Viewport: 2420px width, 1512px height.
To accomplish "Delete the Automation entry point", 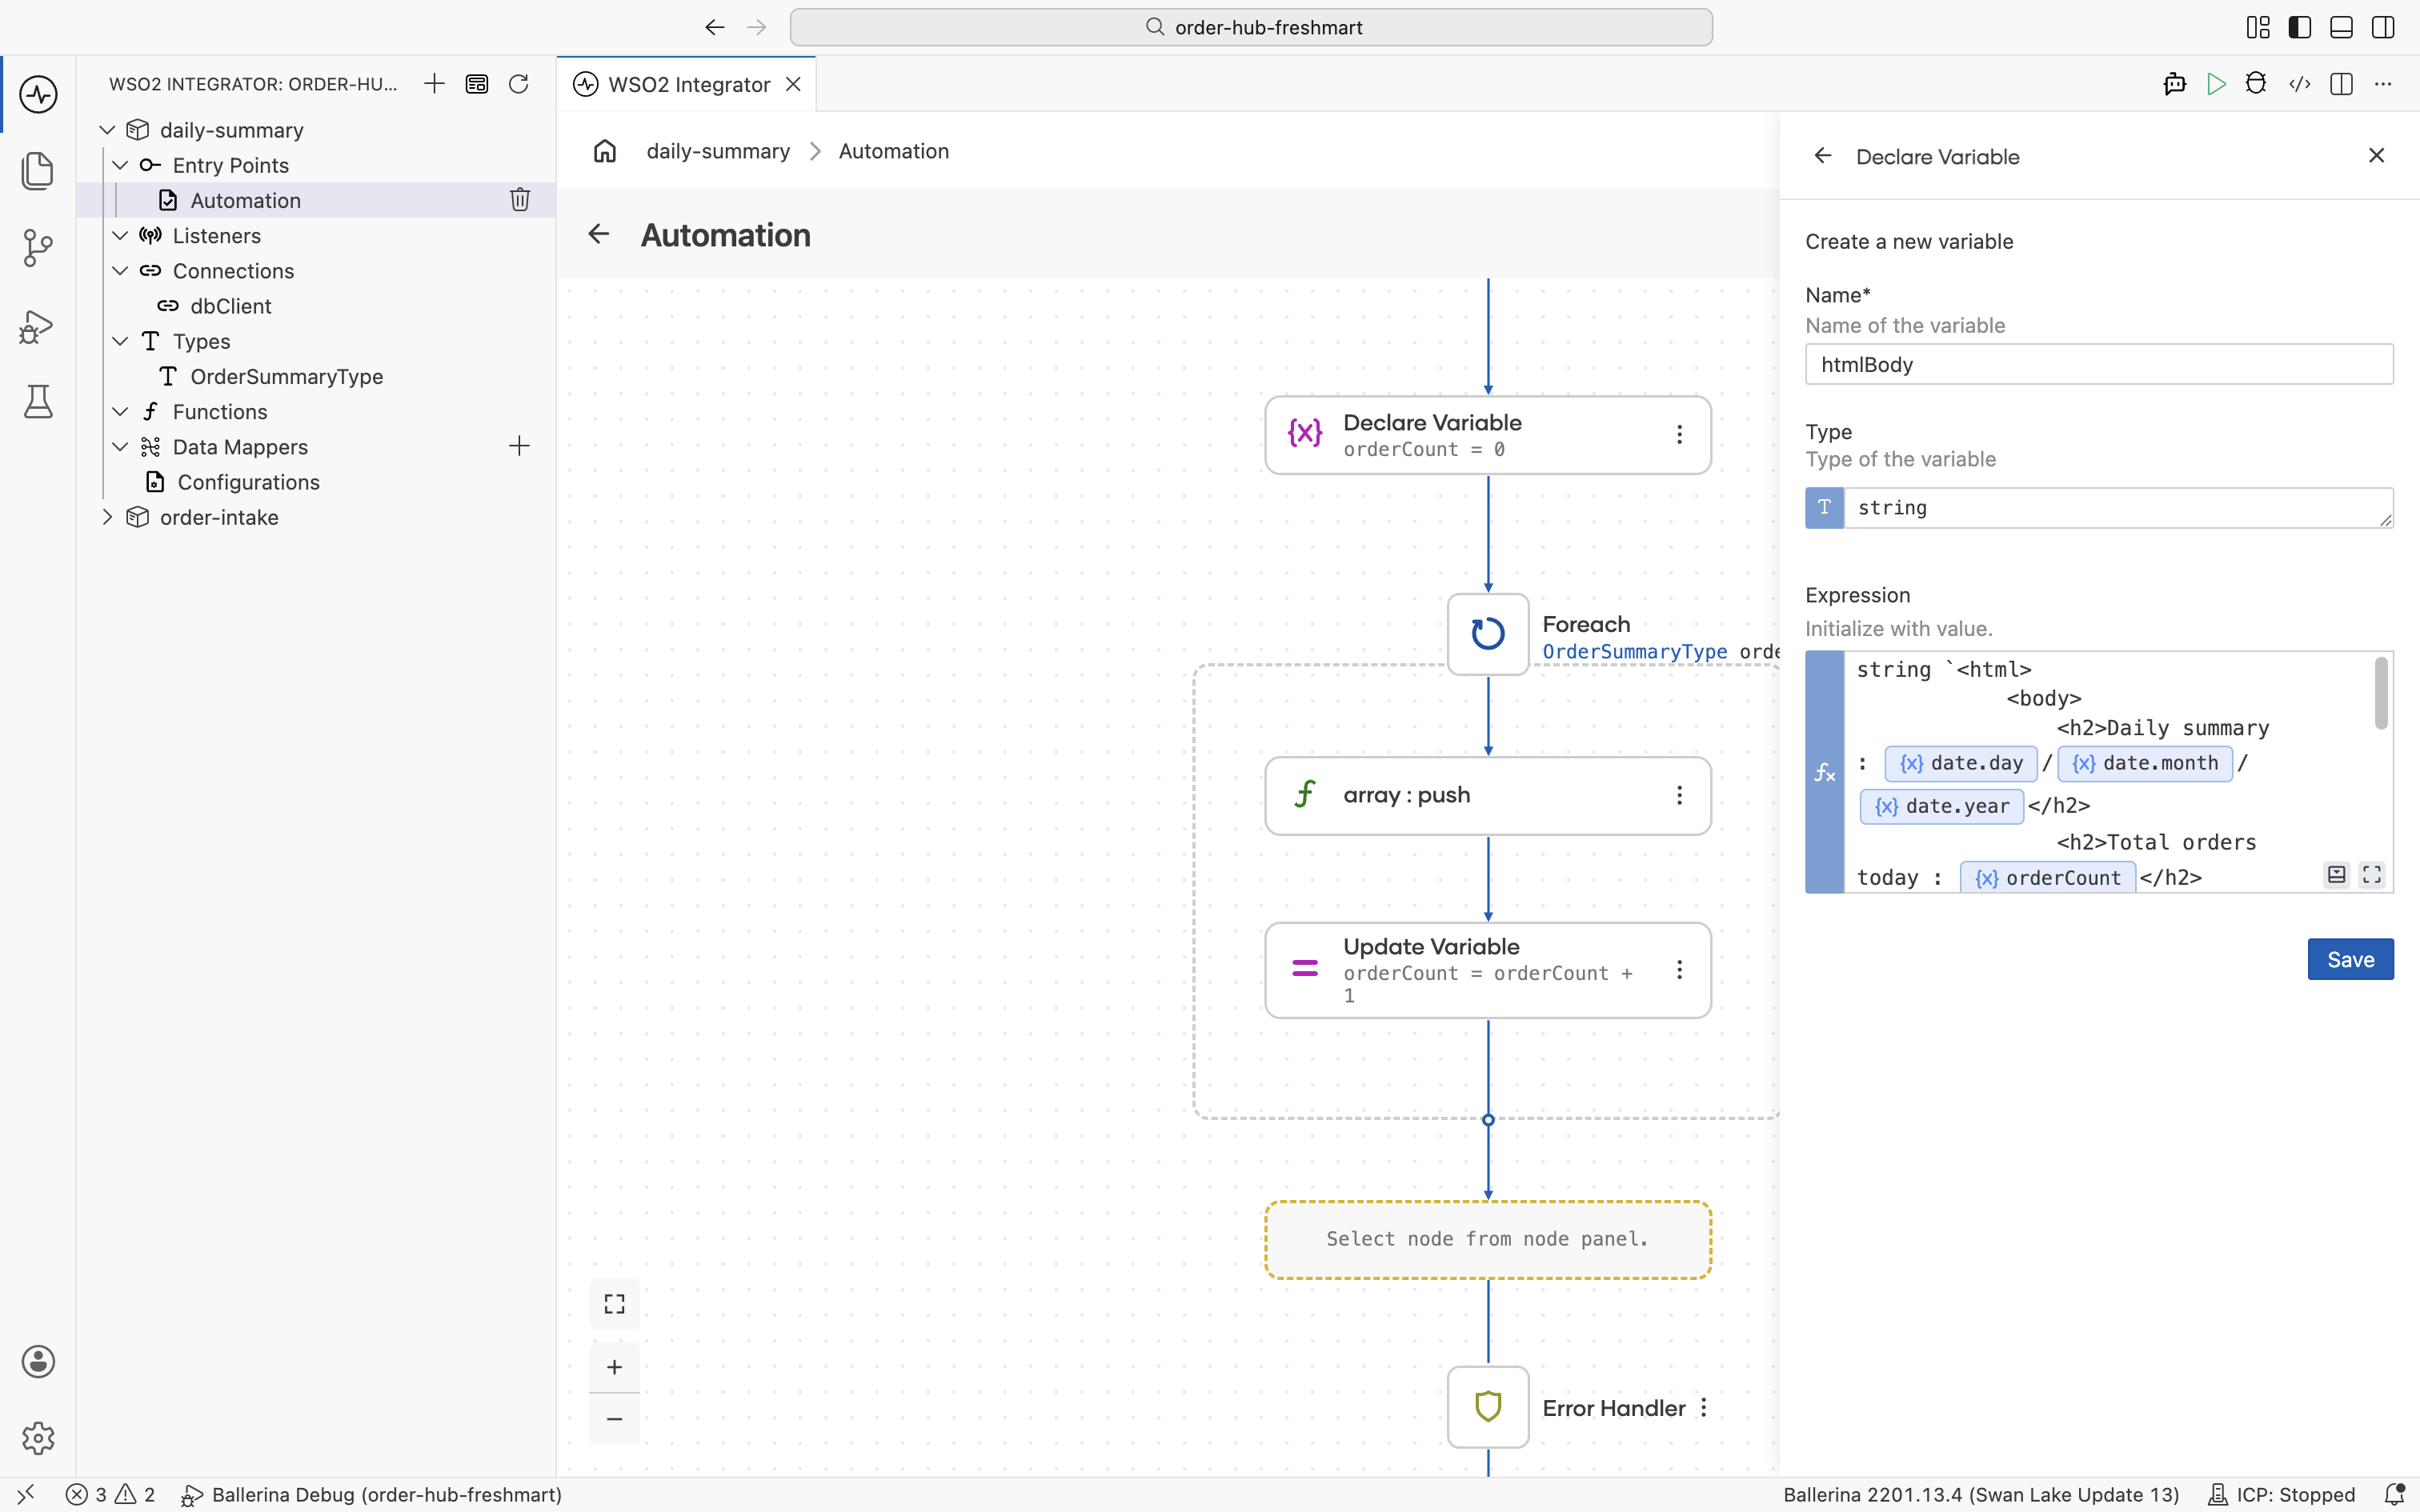I will [520, 200].
